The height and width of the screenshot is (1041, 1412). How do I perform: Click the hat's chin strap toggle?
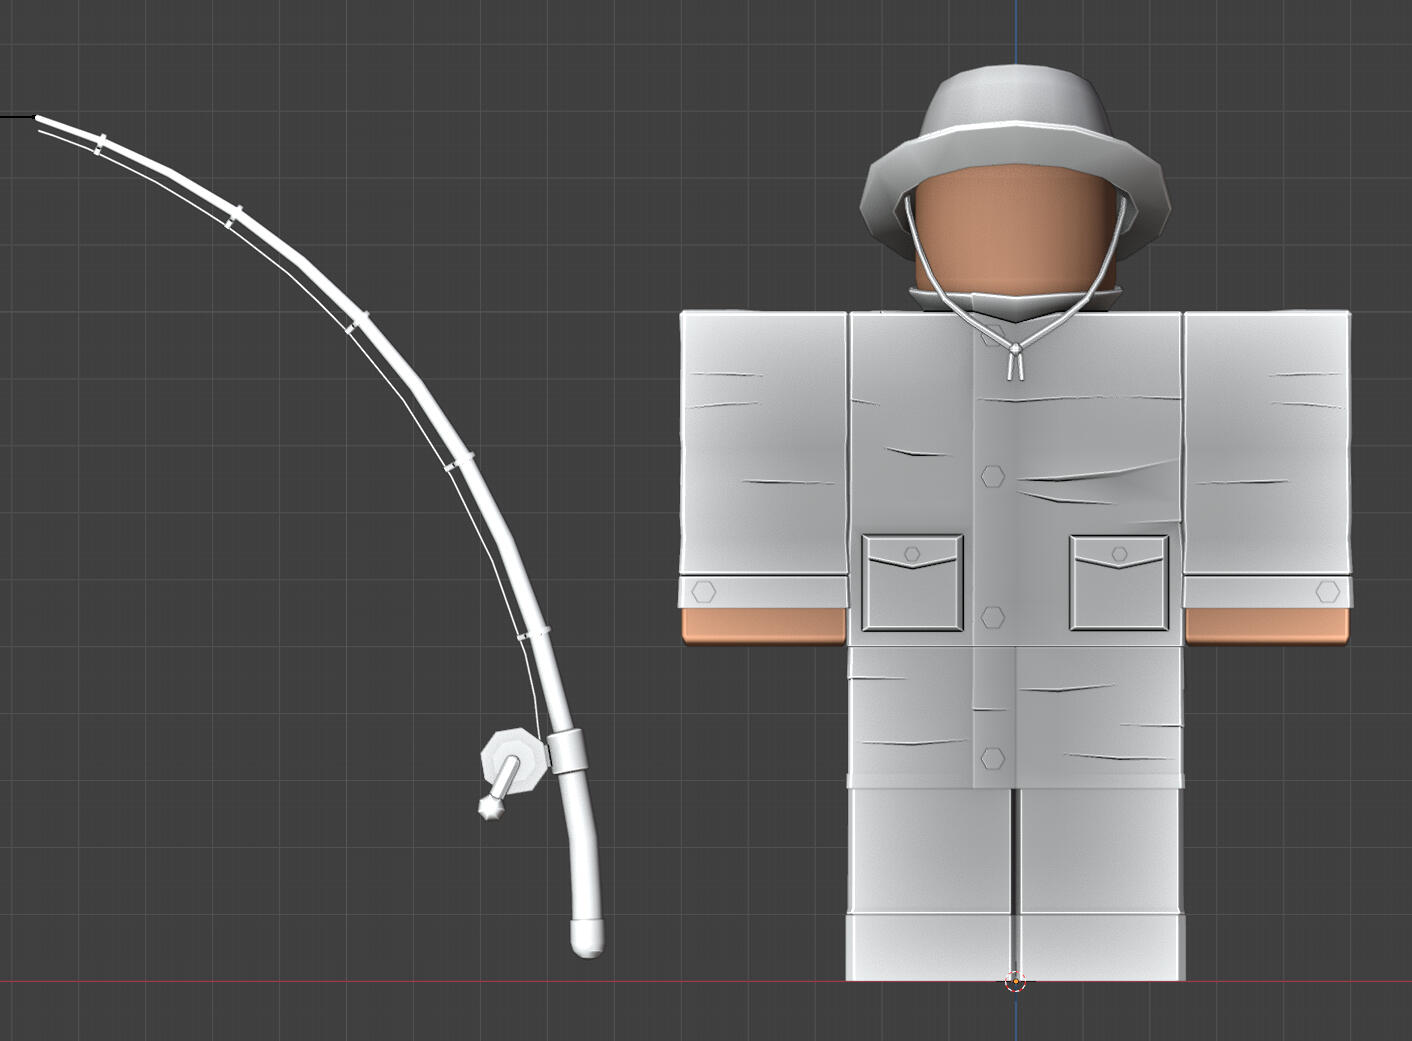pyautogui.click(x=1015, y=363)
